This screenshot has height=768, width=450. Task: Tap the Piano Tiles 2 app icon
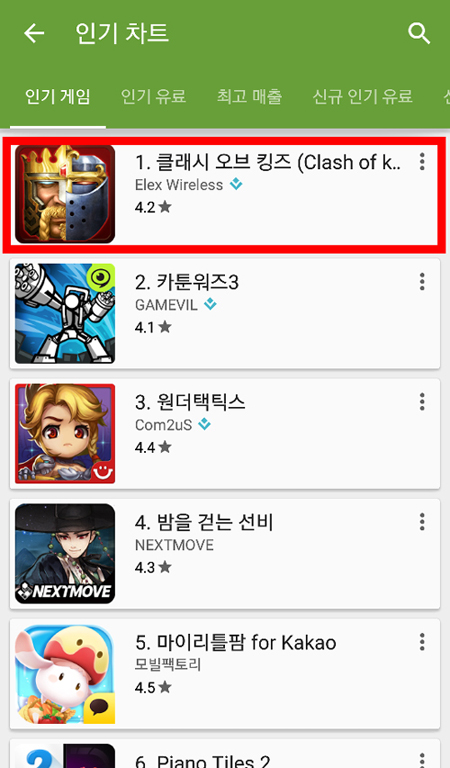click(65, 756)
